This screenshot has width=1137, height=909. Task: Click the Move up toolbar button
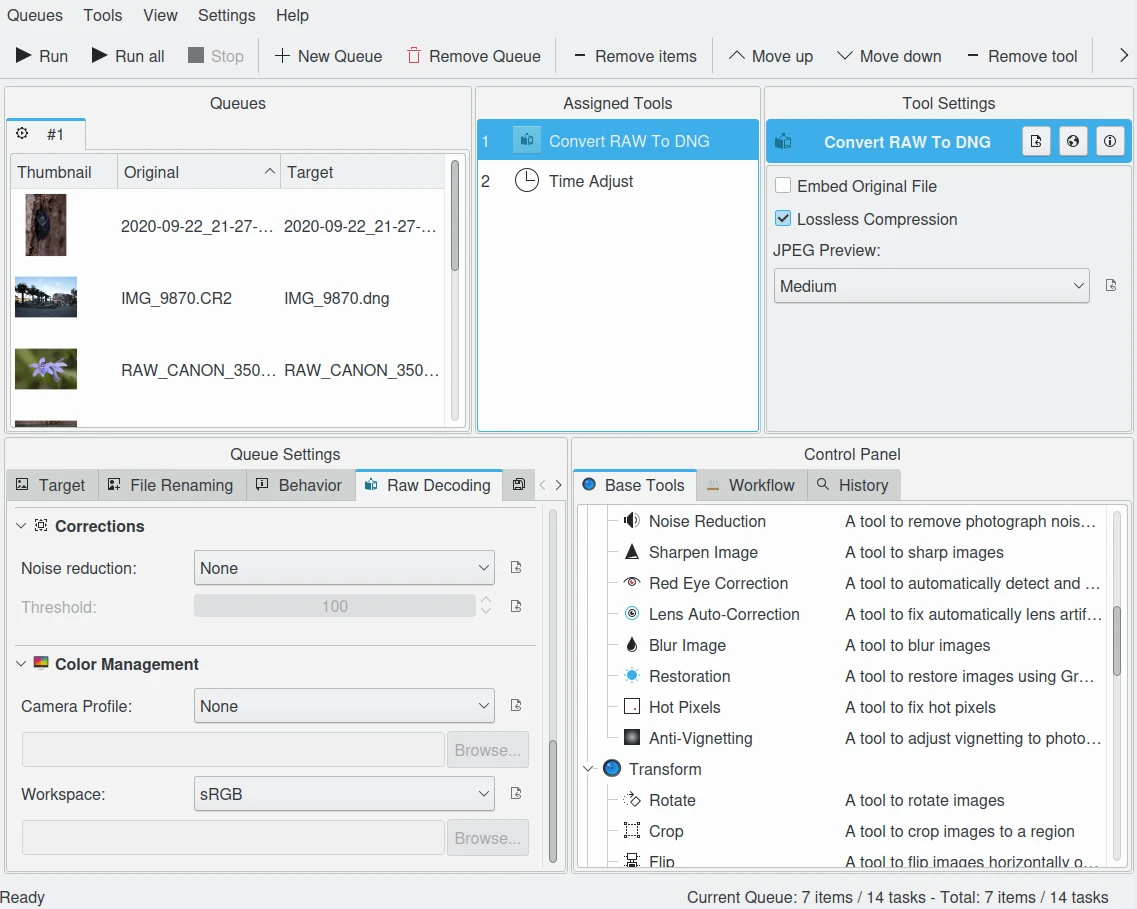click(770, 56)
